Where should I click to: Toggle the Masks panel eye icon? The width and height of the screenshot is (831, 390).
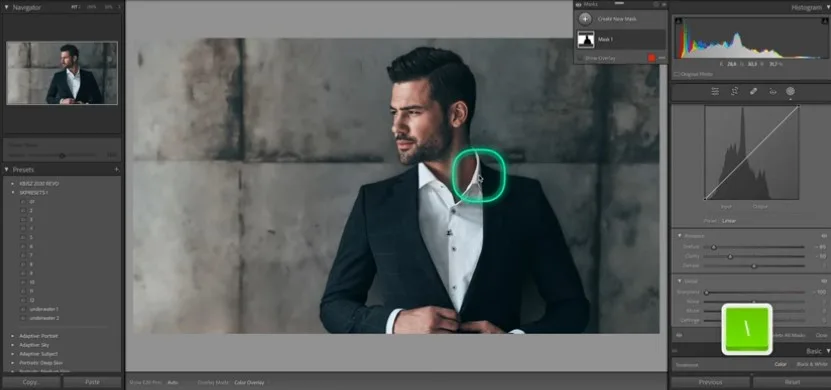pos(578,4)
